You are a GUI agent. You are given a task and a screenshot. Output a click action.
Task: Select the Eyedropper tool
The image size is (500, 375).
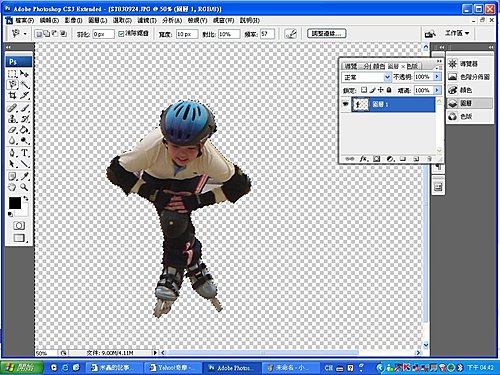coord(24,176)
